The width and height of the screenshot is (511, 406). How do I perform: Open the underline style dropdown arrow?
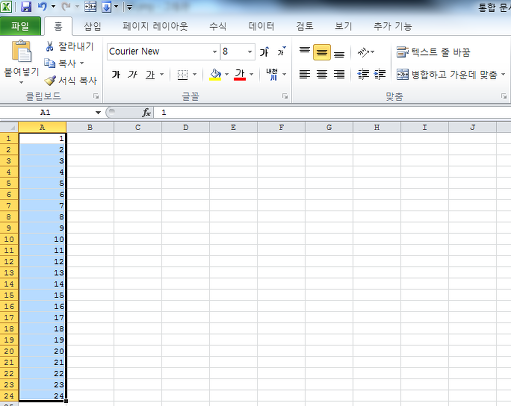[162, 74]
